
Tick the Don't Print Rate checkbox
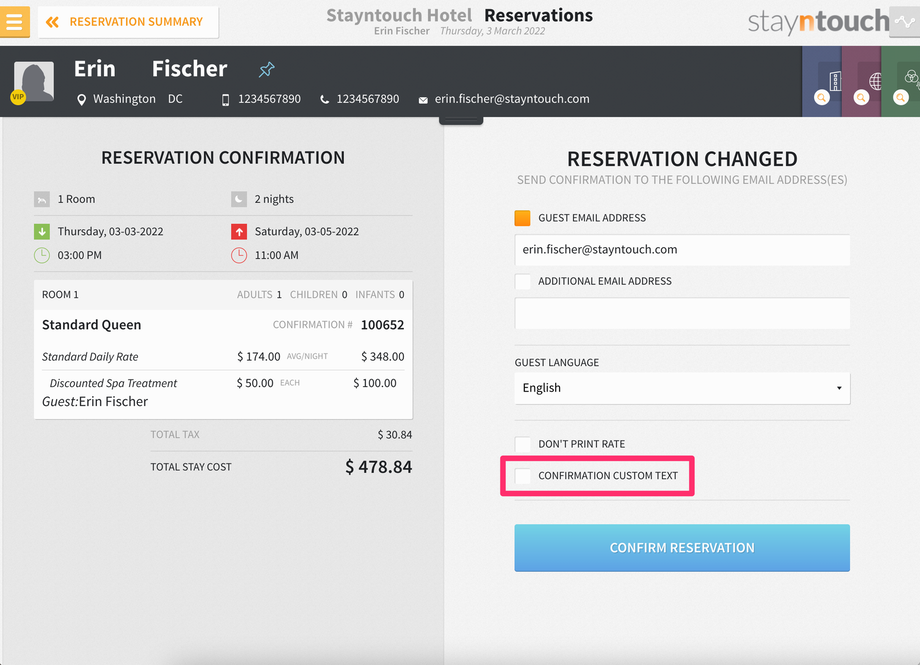click(x=522, y=444)
